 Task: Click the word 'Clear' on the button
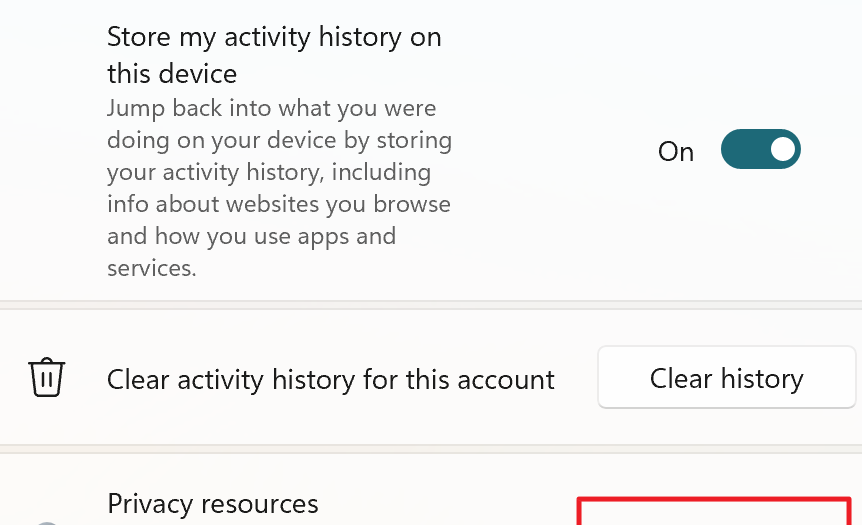click(681, 378)
